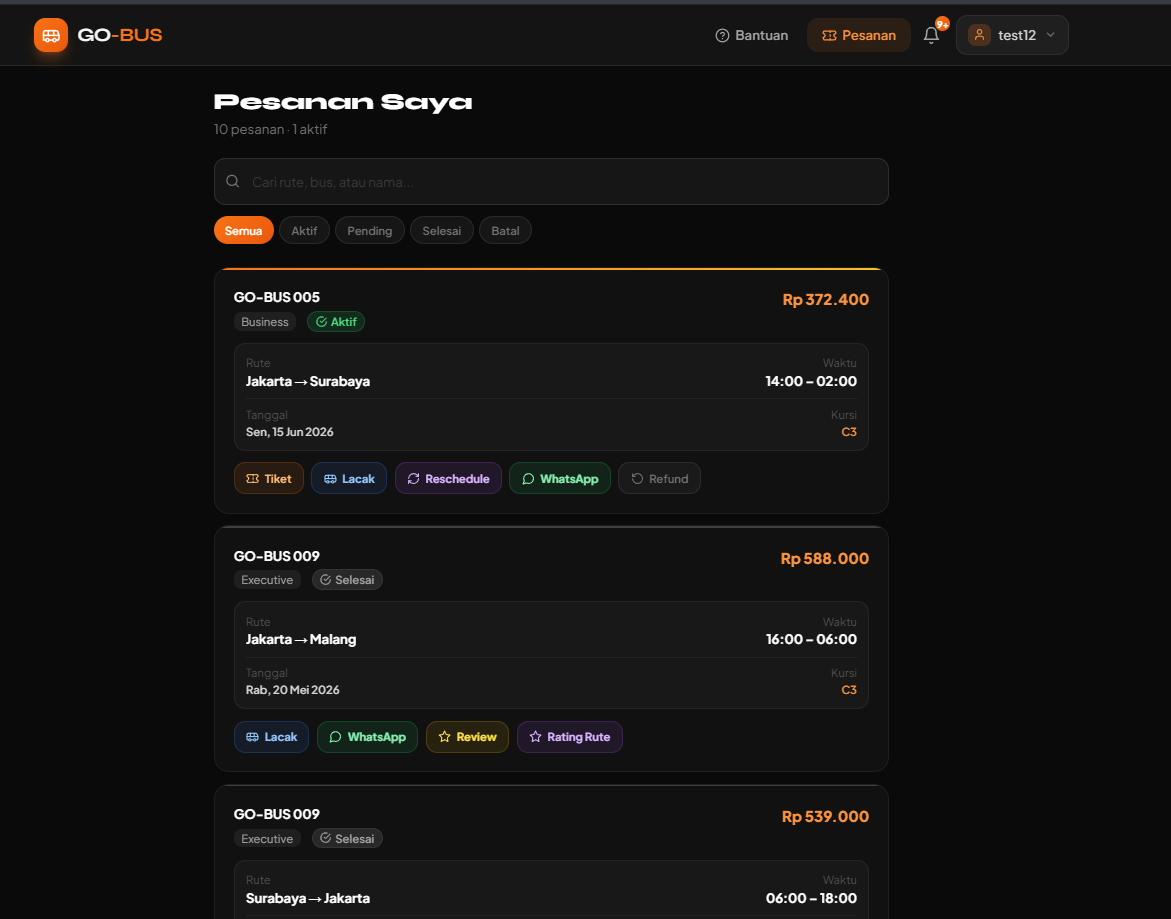The height and width of the screenshot is (919, 1171).
Task: Open the test12 account dropdown chevron
Action: tap(1051, 35)
